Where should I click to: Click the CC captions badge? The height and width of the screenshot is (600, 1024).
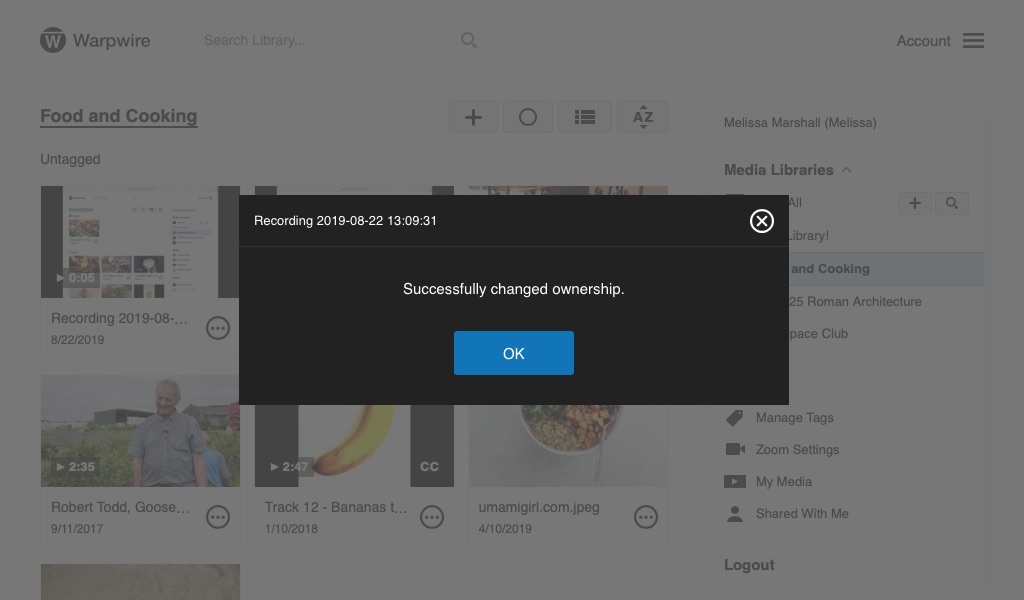coord(429,467)
